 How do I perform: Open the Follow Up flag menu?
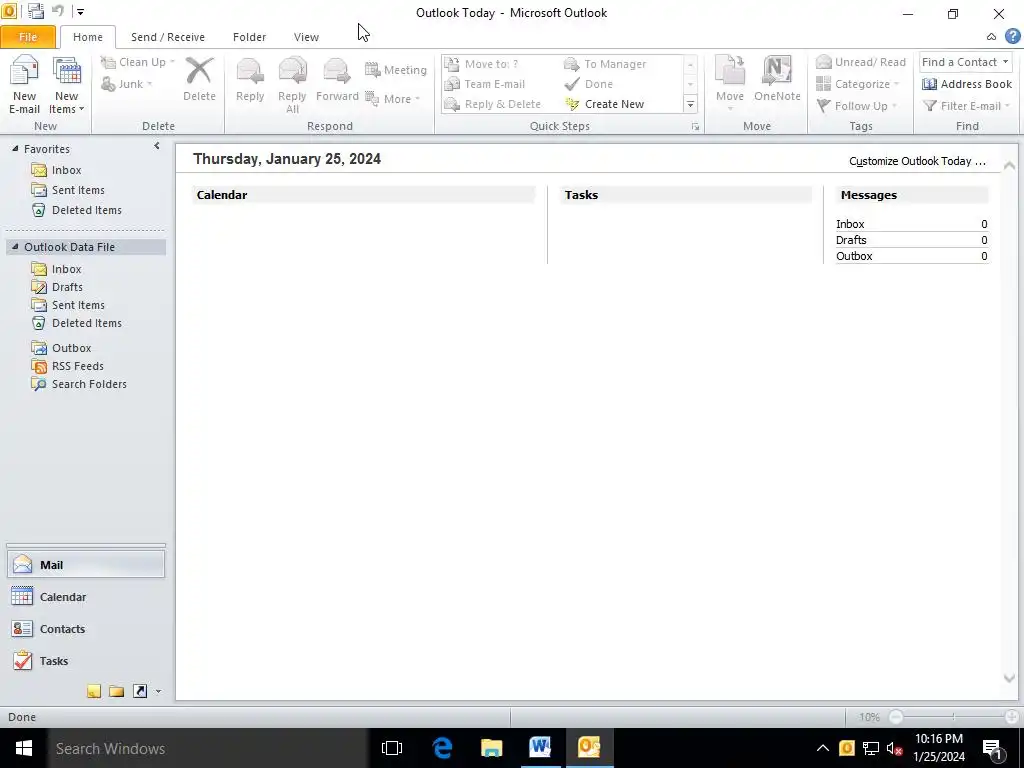pos(857,106)
